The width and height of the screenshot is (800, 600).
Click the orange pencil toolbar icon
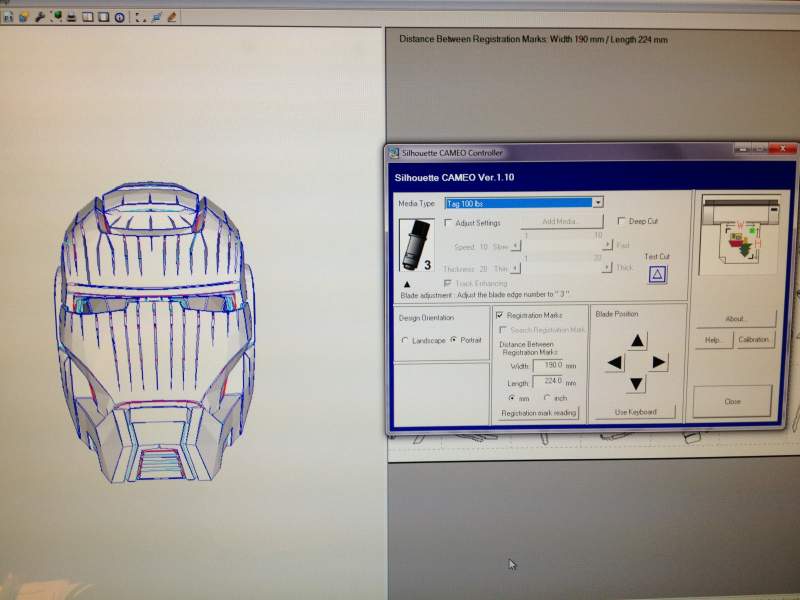172,17
